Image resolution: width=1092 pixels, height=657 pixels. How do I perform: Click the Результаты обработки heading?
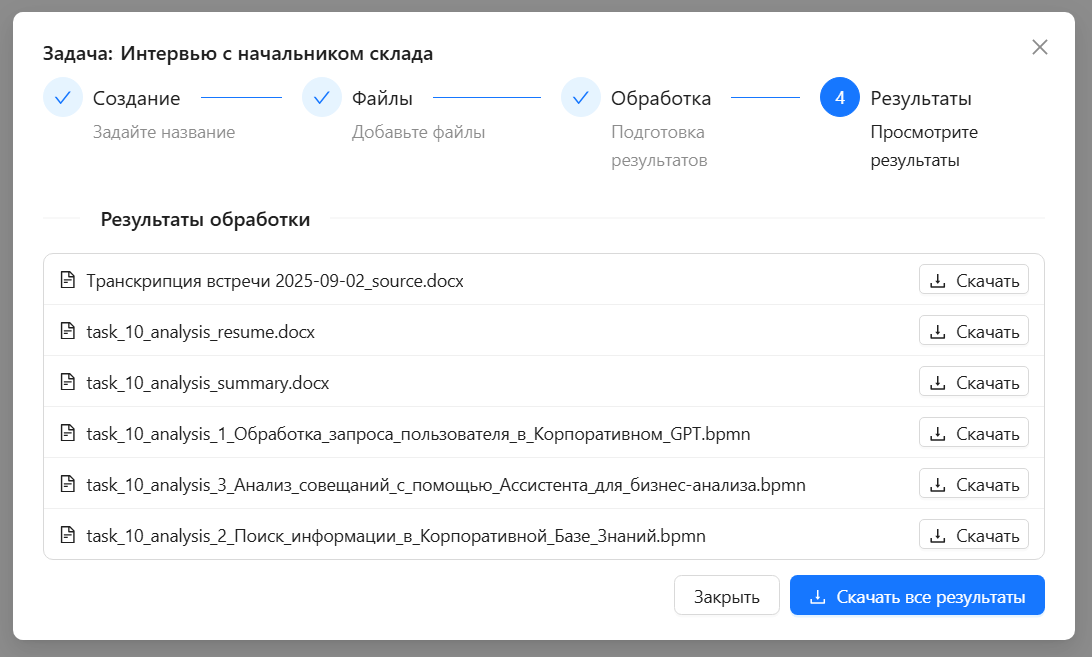pos(205,219)
